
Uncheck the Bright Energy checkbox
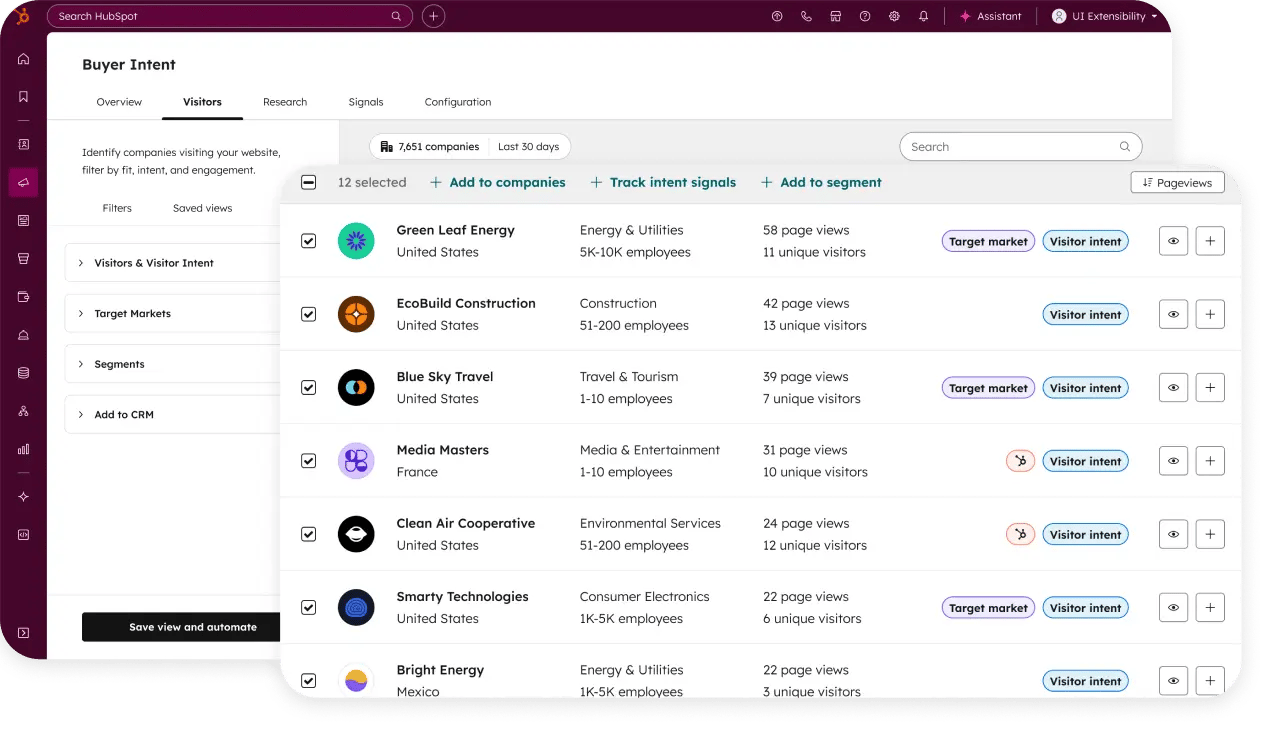(309, 681)
